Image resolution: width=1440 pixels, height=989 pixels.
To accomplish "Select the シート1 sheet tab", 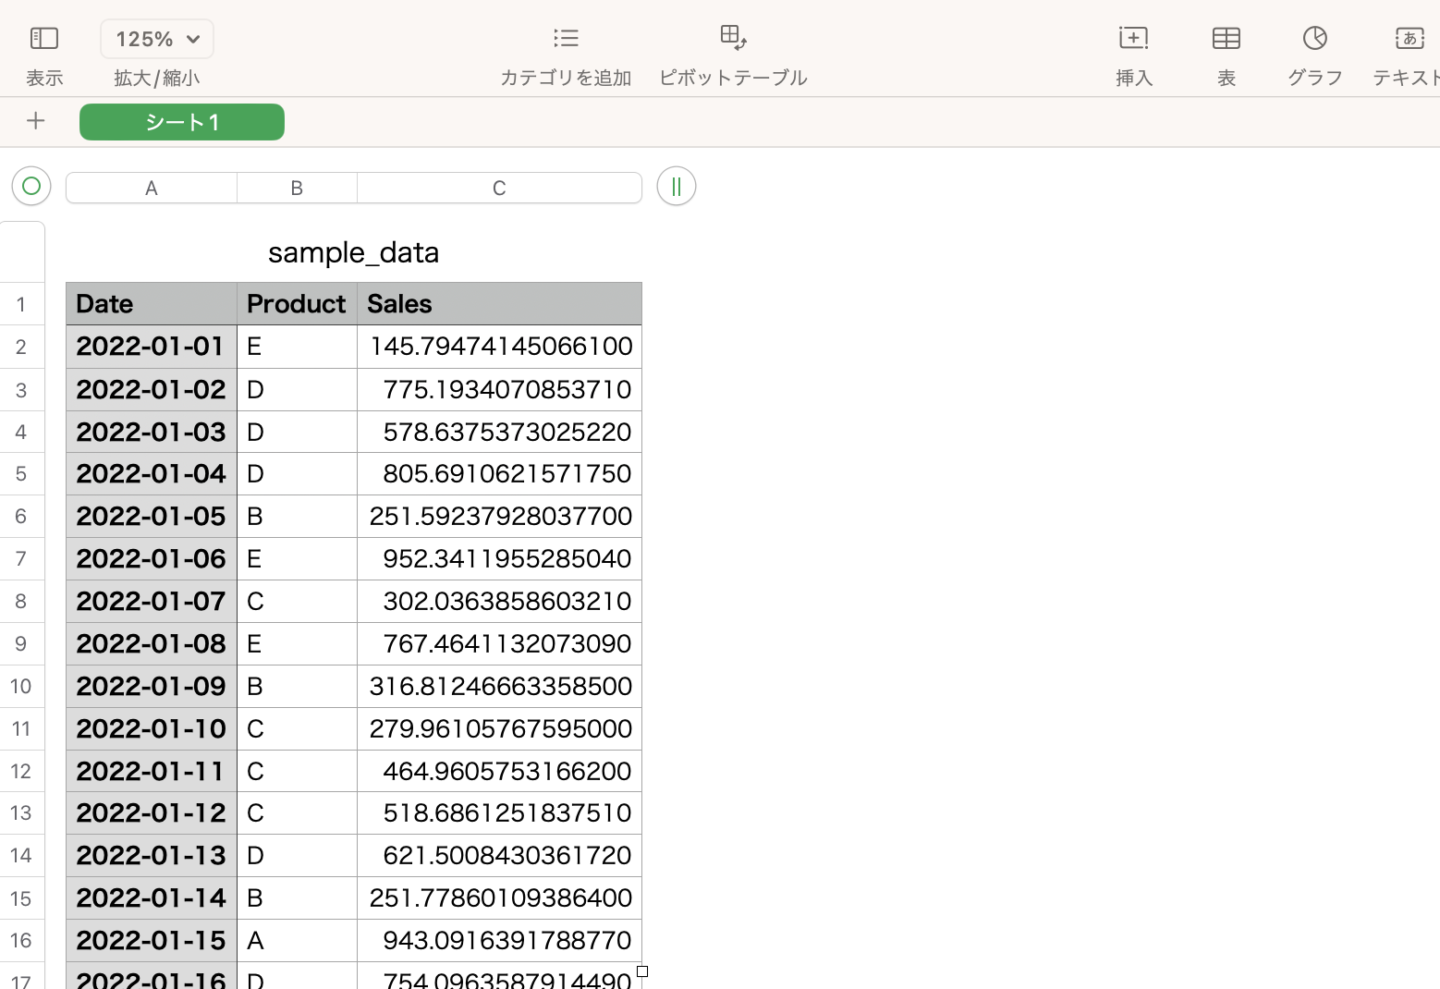I will 182,122.
